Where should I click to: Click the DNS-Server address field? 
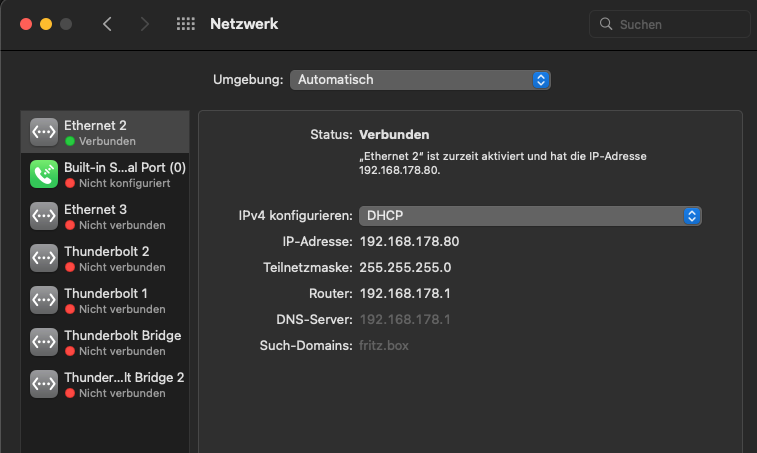click(405, 320)
